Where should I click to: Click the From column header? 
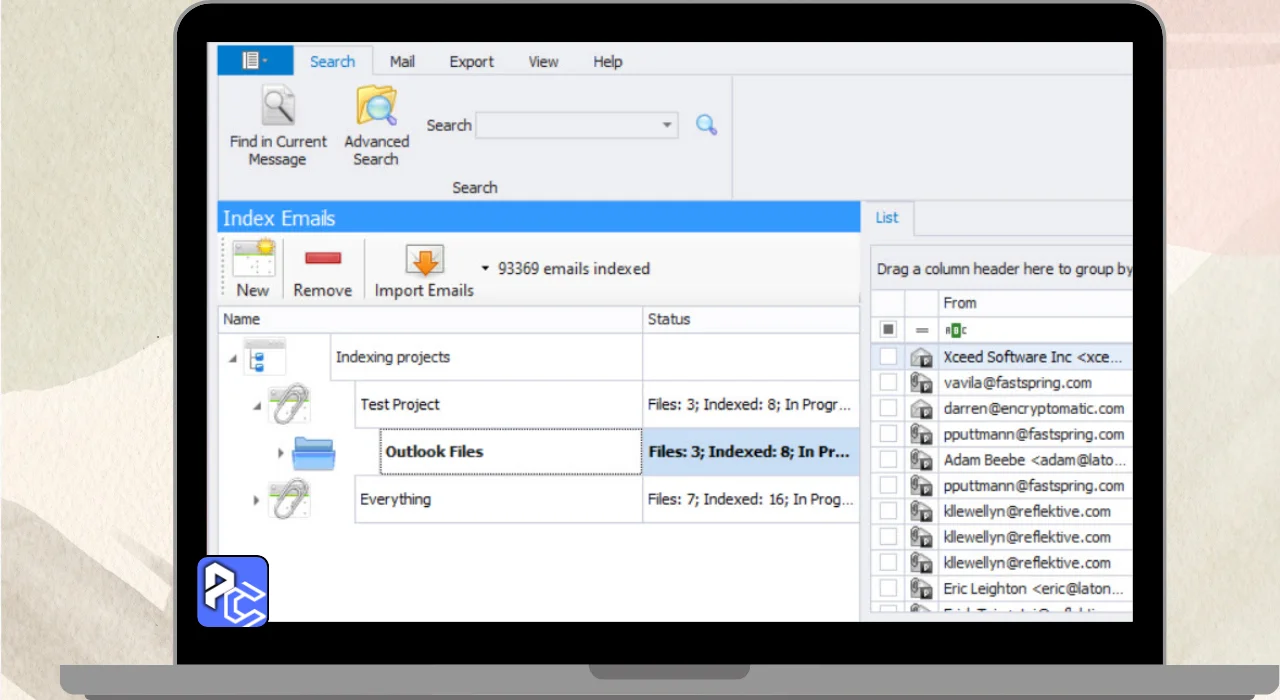(1030, 303)
